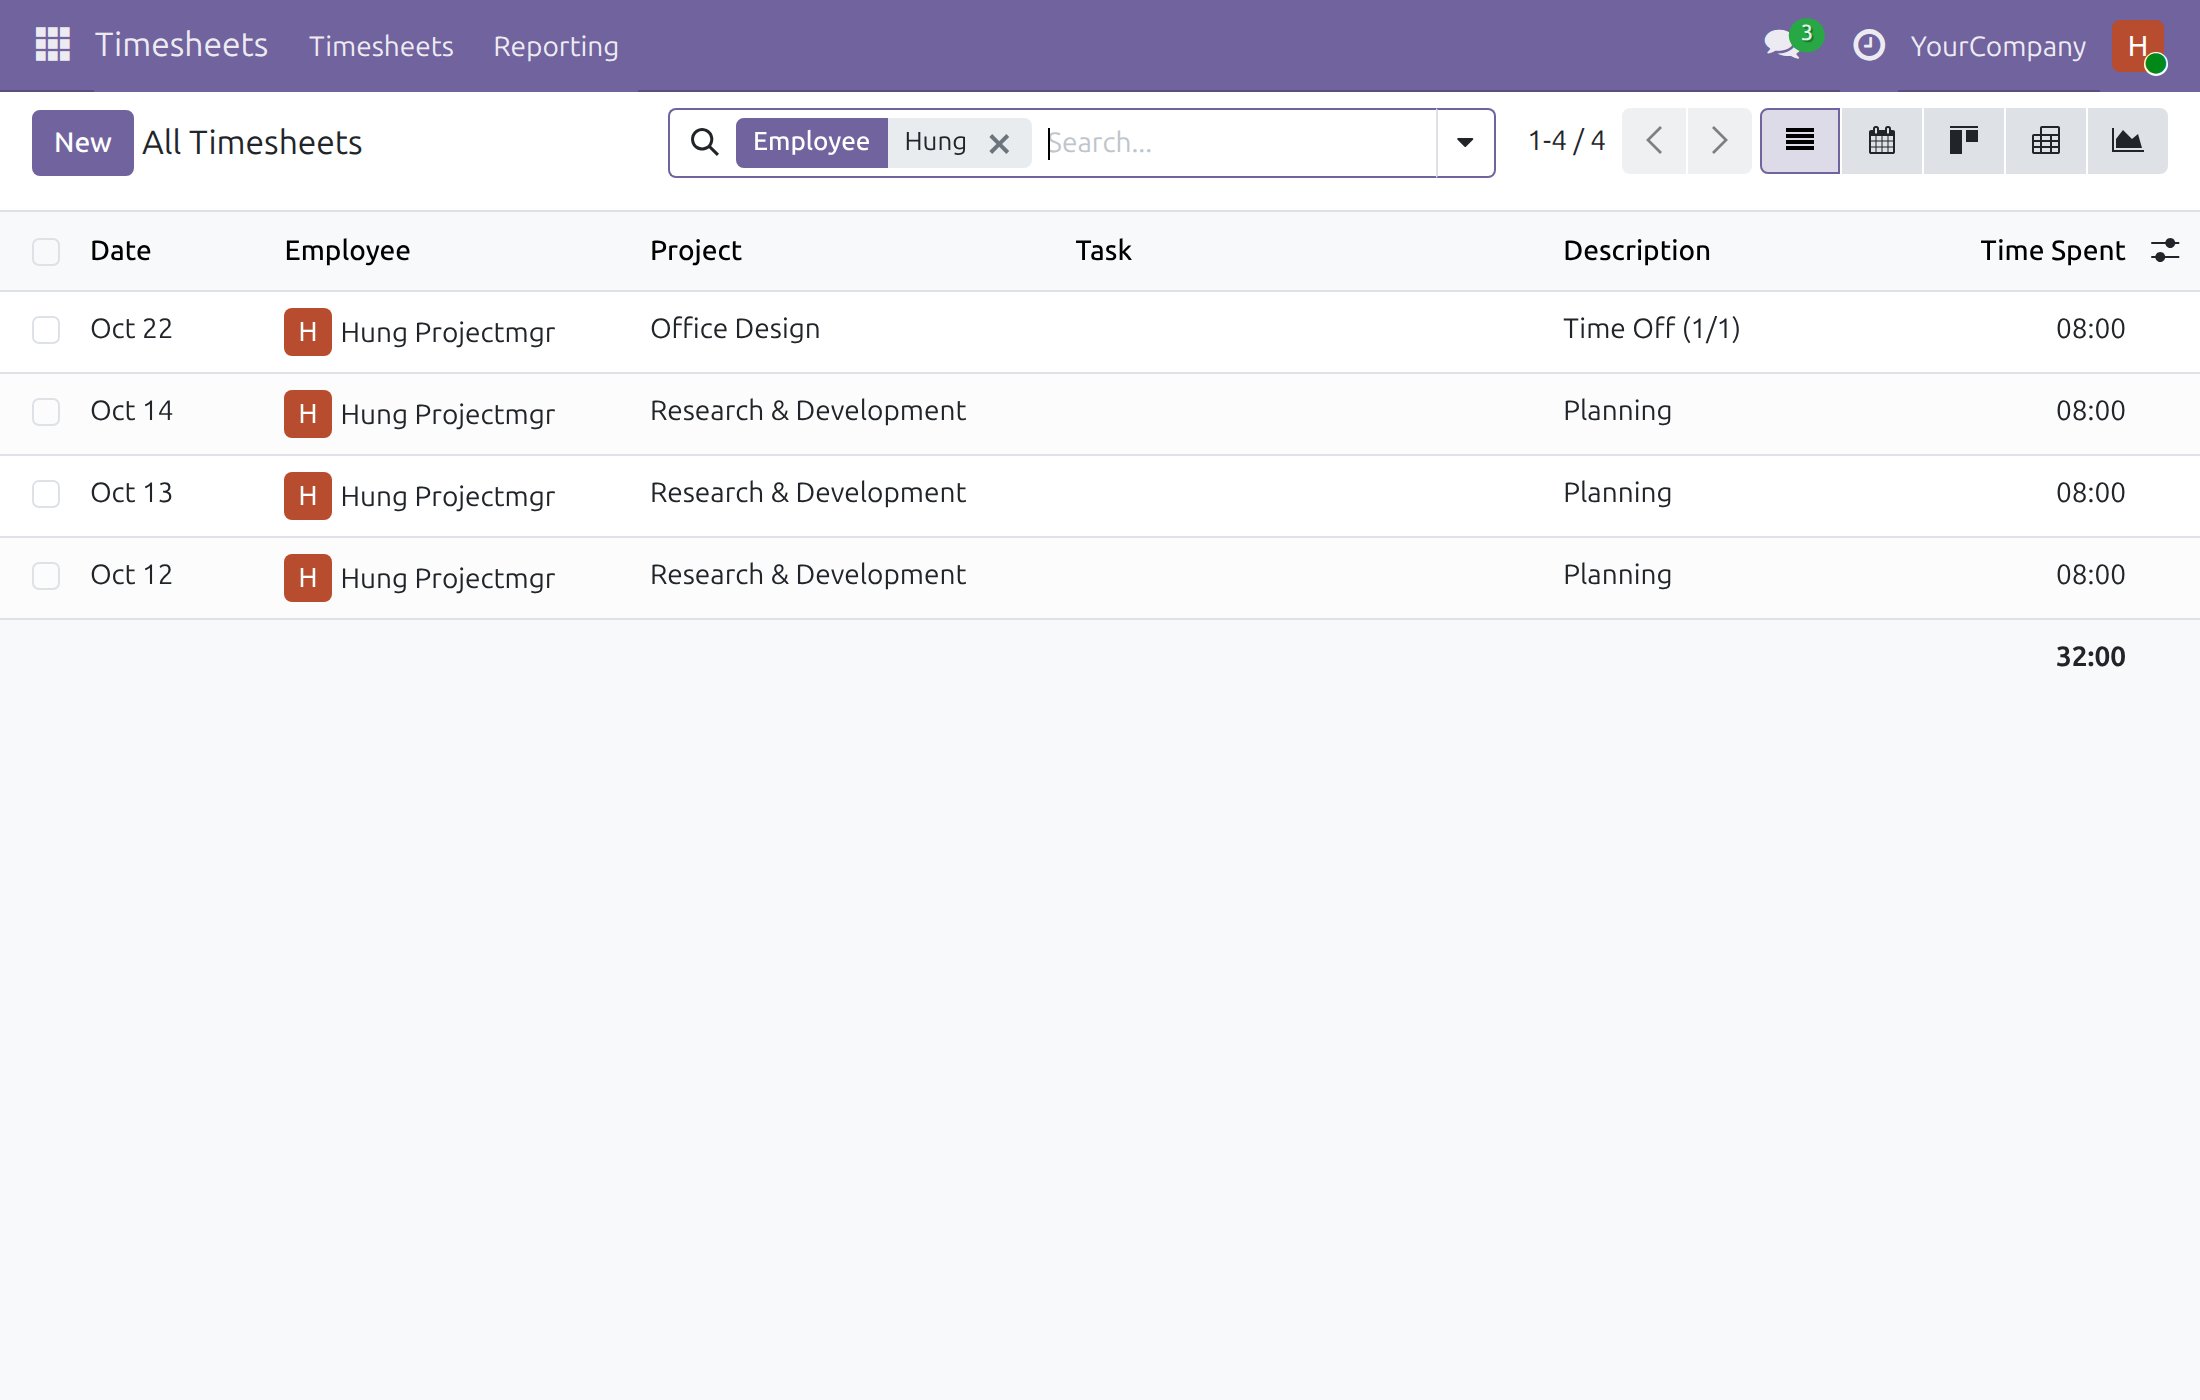Sort by Project column header
Image resolution: width=2200 pixels, height=1400 pixels.
[695, 250]
